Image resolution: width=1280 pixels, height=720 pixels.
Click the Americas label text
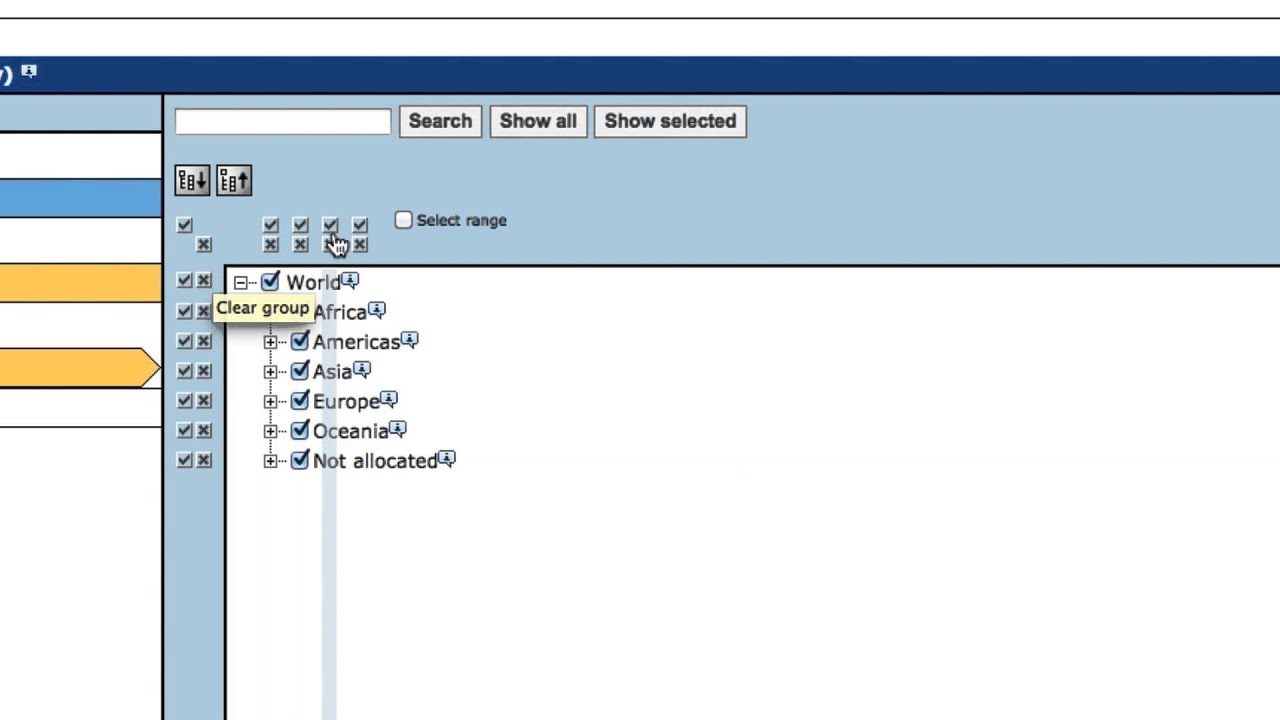pyautogui.click(x=356, y=342)
